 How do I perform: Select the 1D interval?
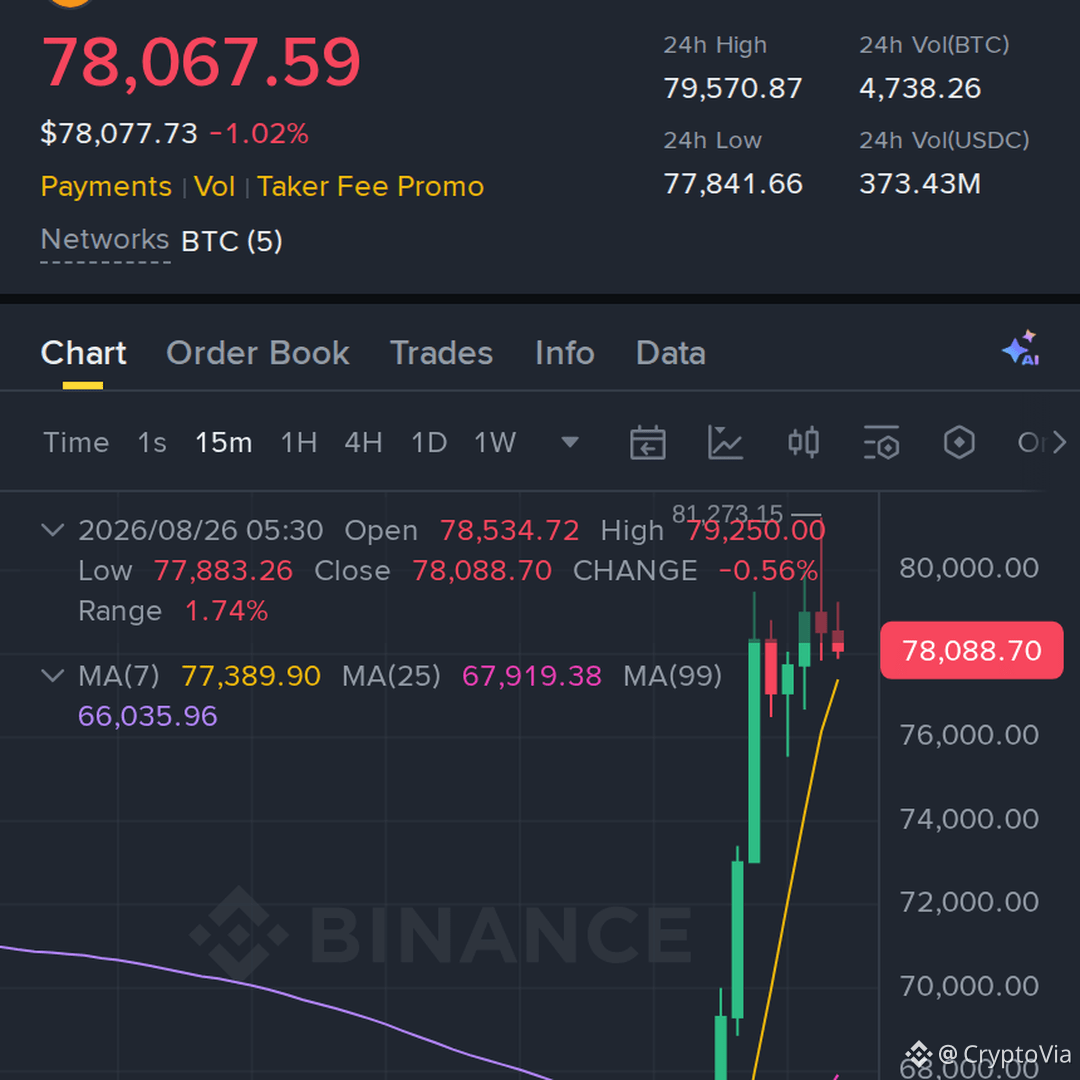pos(429,442)
